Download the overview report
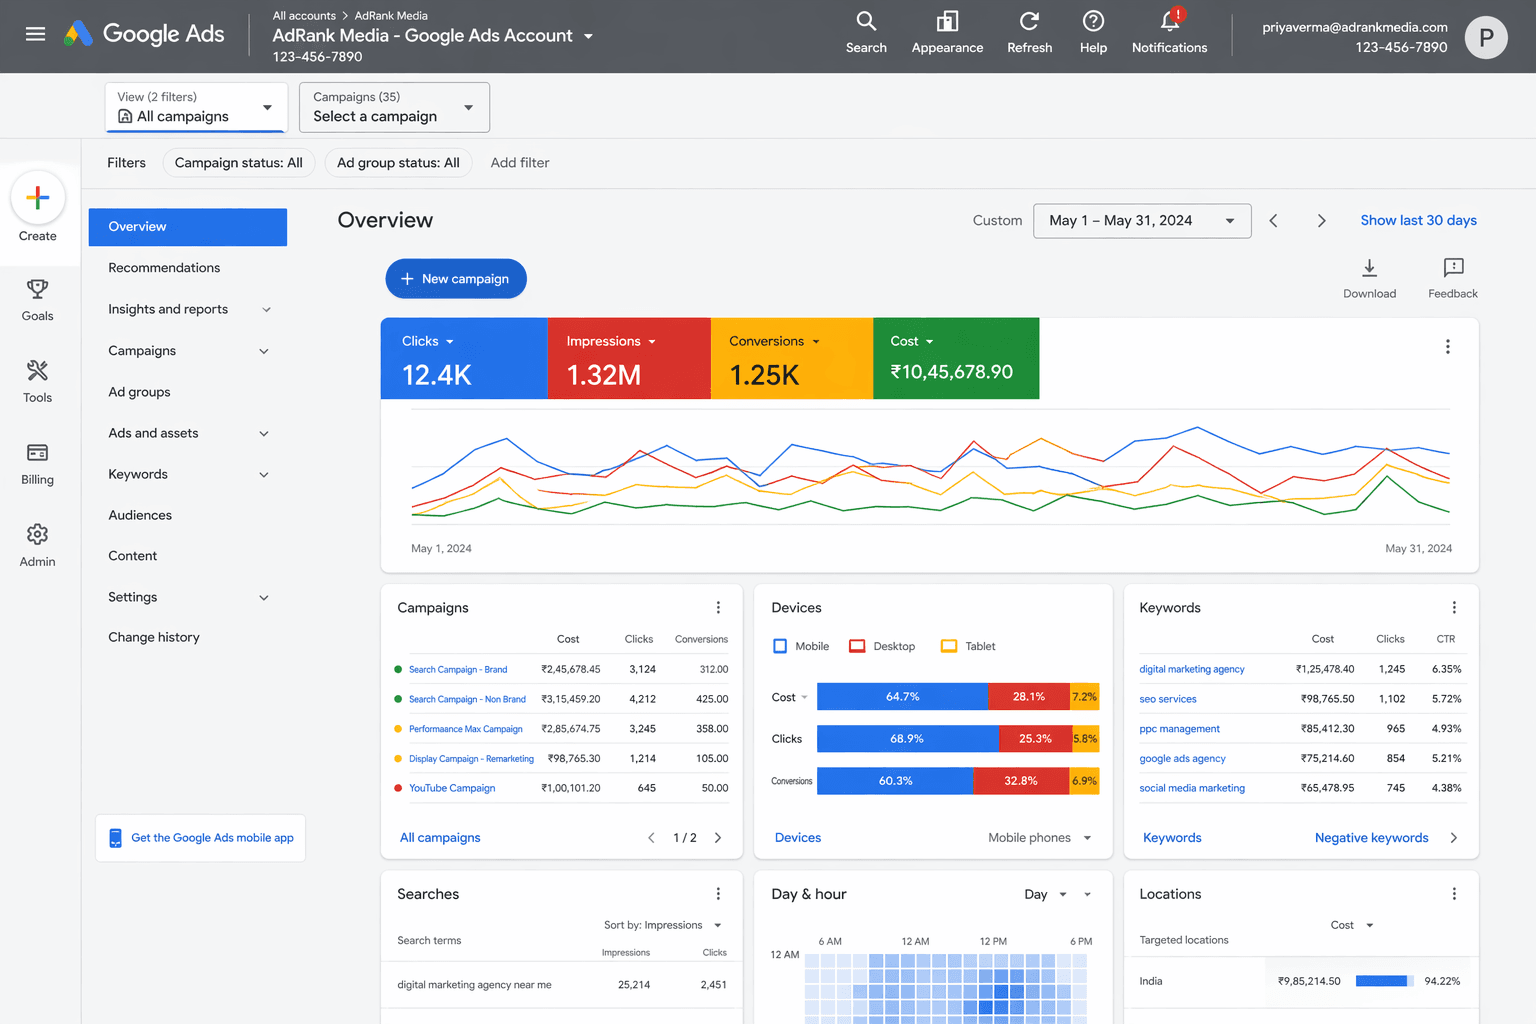The image size is (1536, 1024). (x=1369, y=278)
